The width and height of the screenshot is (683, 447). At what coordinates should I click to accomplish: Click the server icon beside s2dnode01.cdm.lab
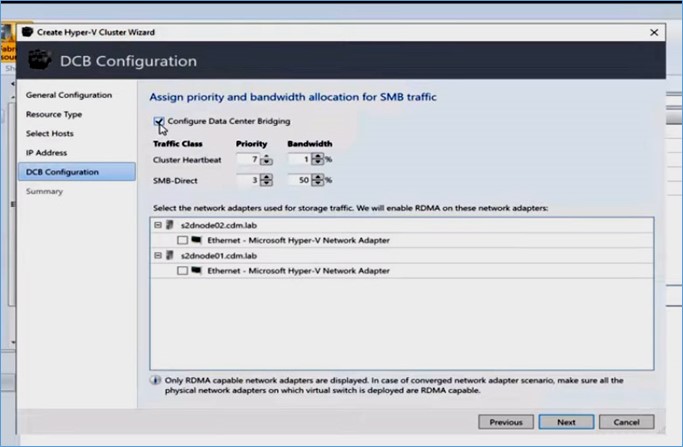tap(170, 256)
